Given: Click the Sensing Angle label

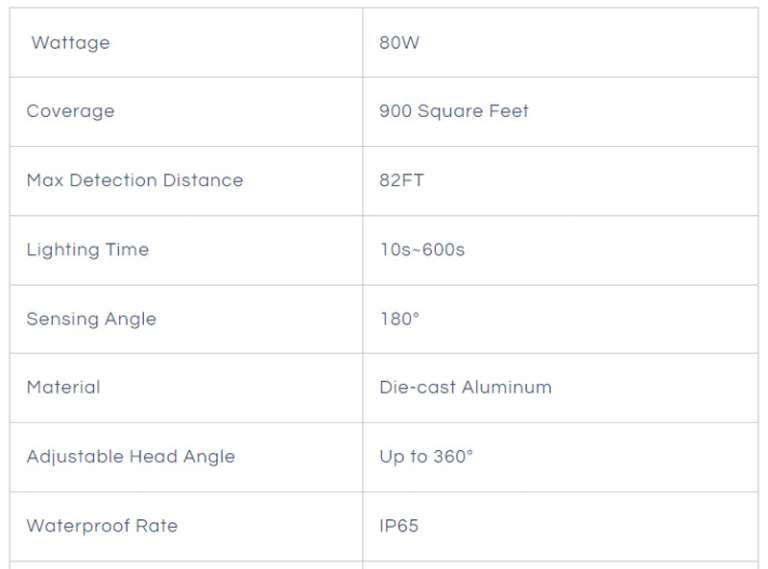Looking at the screenshot, I should click(91, 319).
